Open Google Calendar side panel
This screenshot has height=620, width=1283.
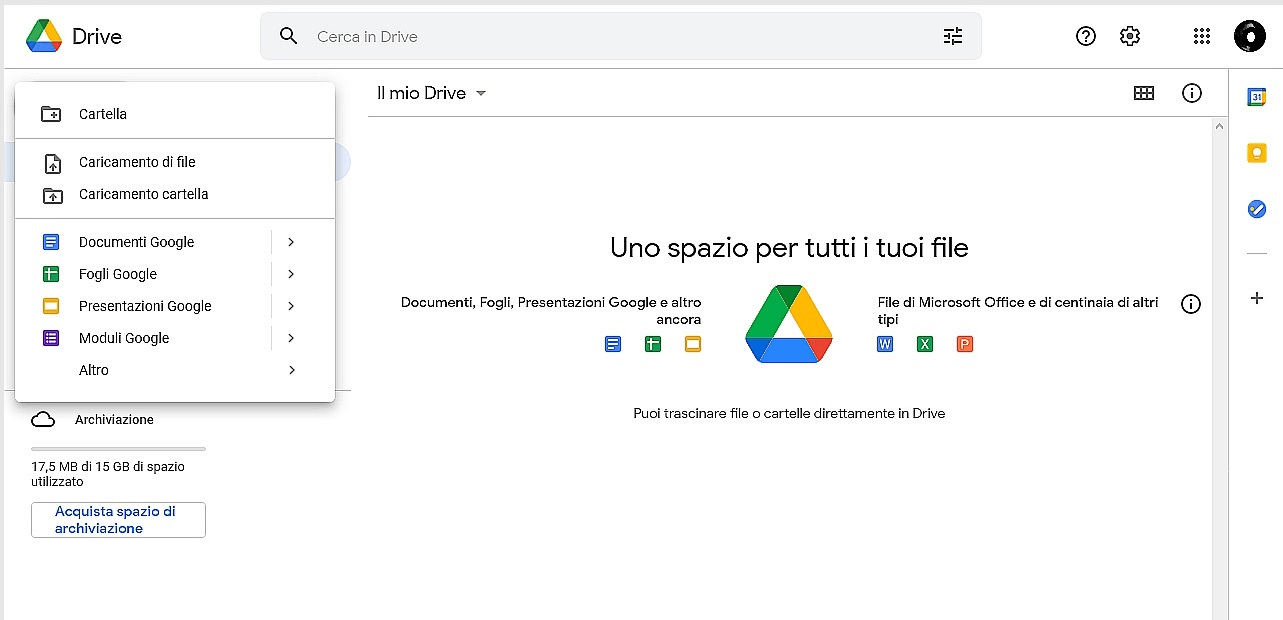1257,97
